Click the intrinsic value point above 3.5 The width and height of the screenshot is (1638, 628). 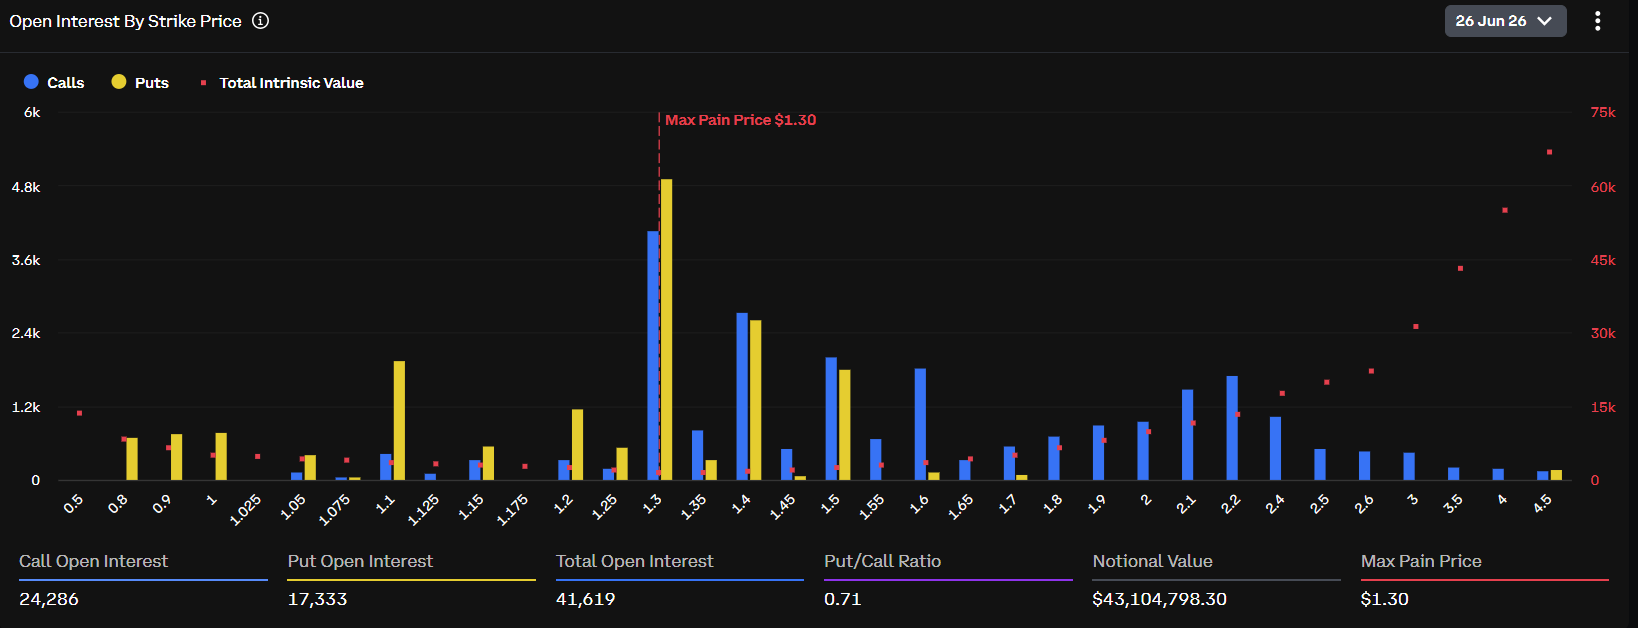(x=1460, y=268)
